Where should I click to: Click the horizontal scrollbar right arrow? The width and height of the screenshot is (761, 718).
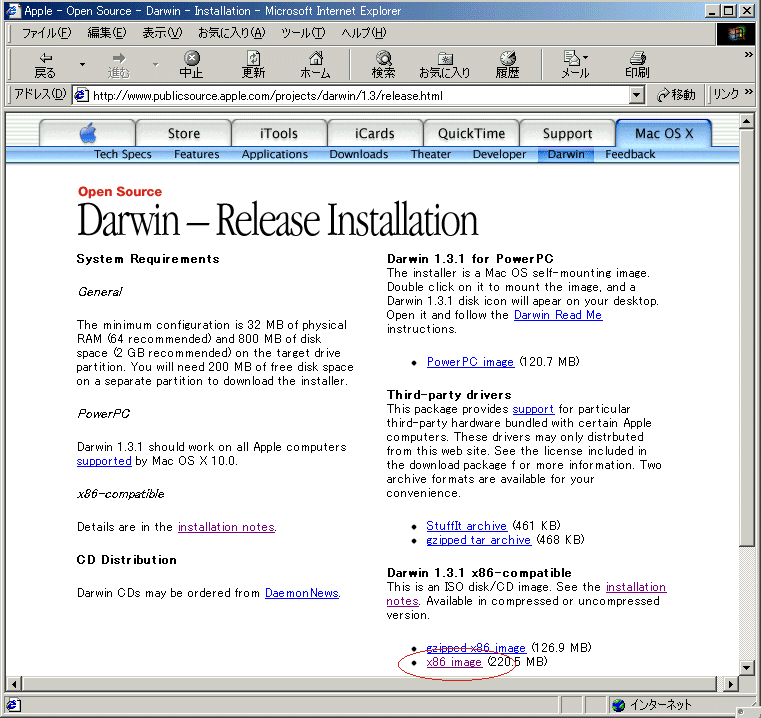coord(731,685)
